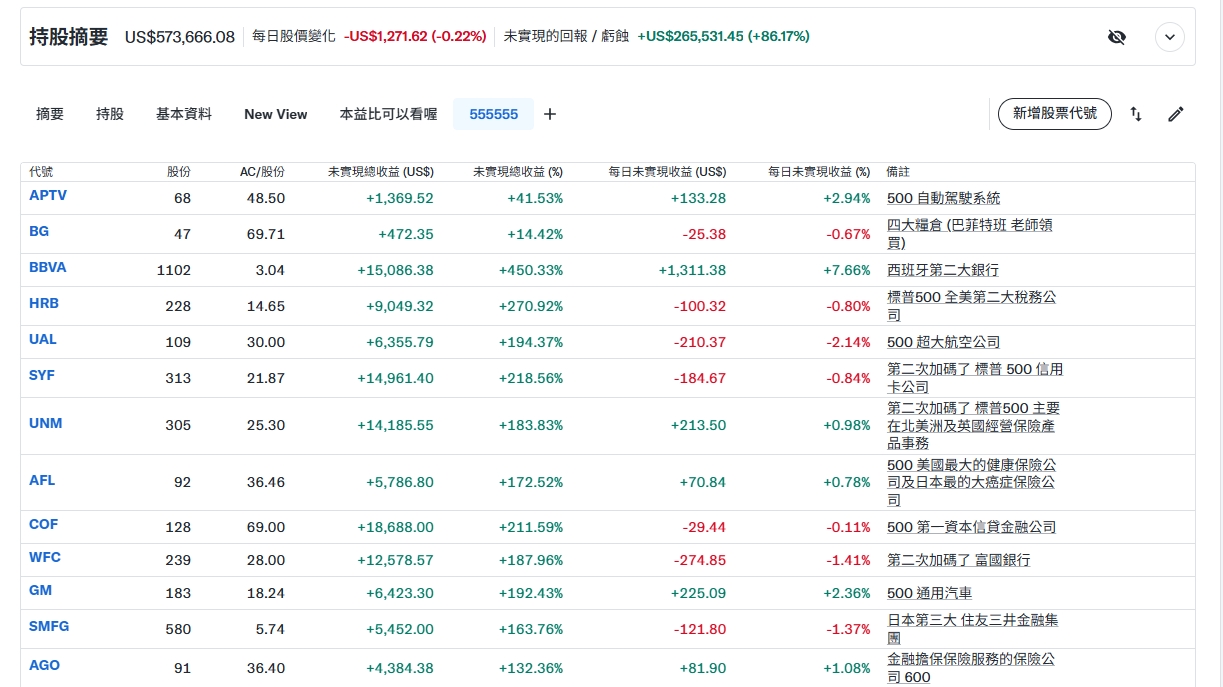Click portfolio total US$573,666.08
The height and width of the screenshot is (687, 1223).
[180, 37]
